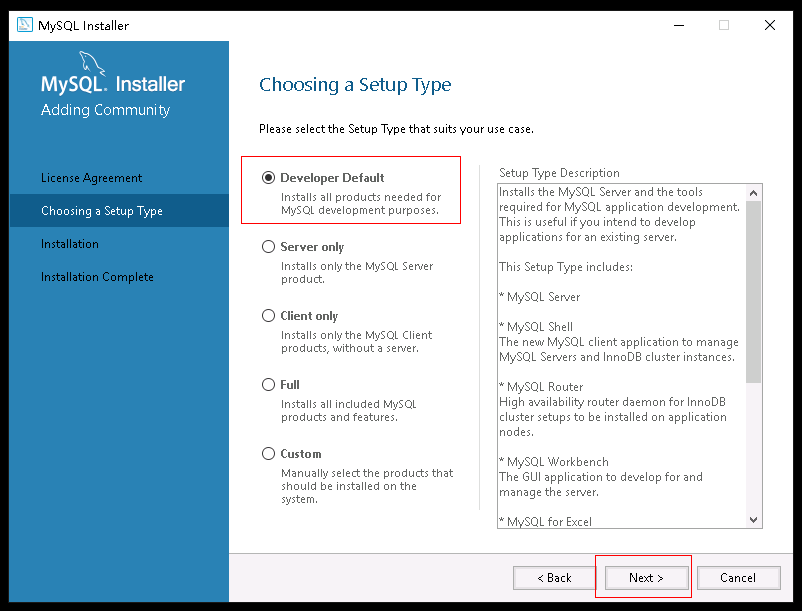The image size is (802, 611).
Task: Click 'Setup Type Description' label
Action: coord(559,173)
